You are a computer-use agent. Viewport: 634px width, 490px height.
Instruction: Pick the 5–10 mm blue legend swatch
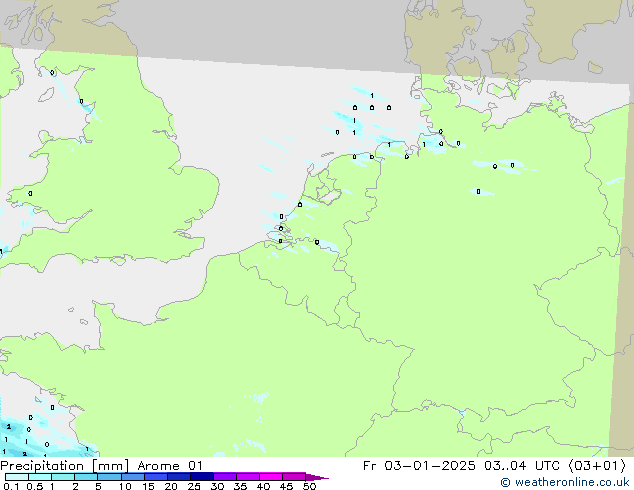pyautogui.click(x=109, y=477)
